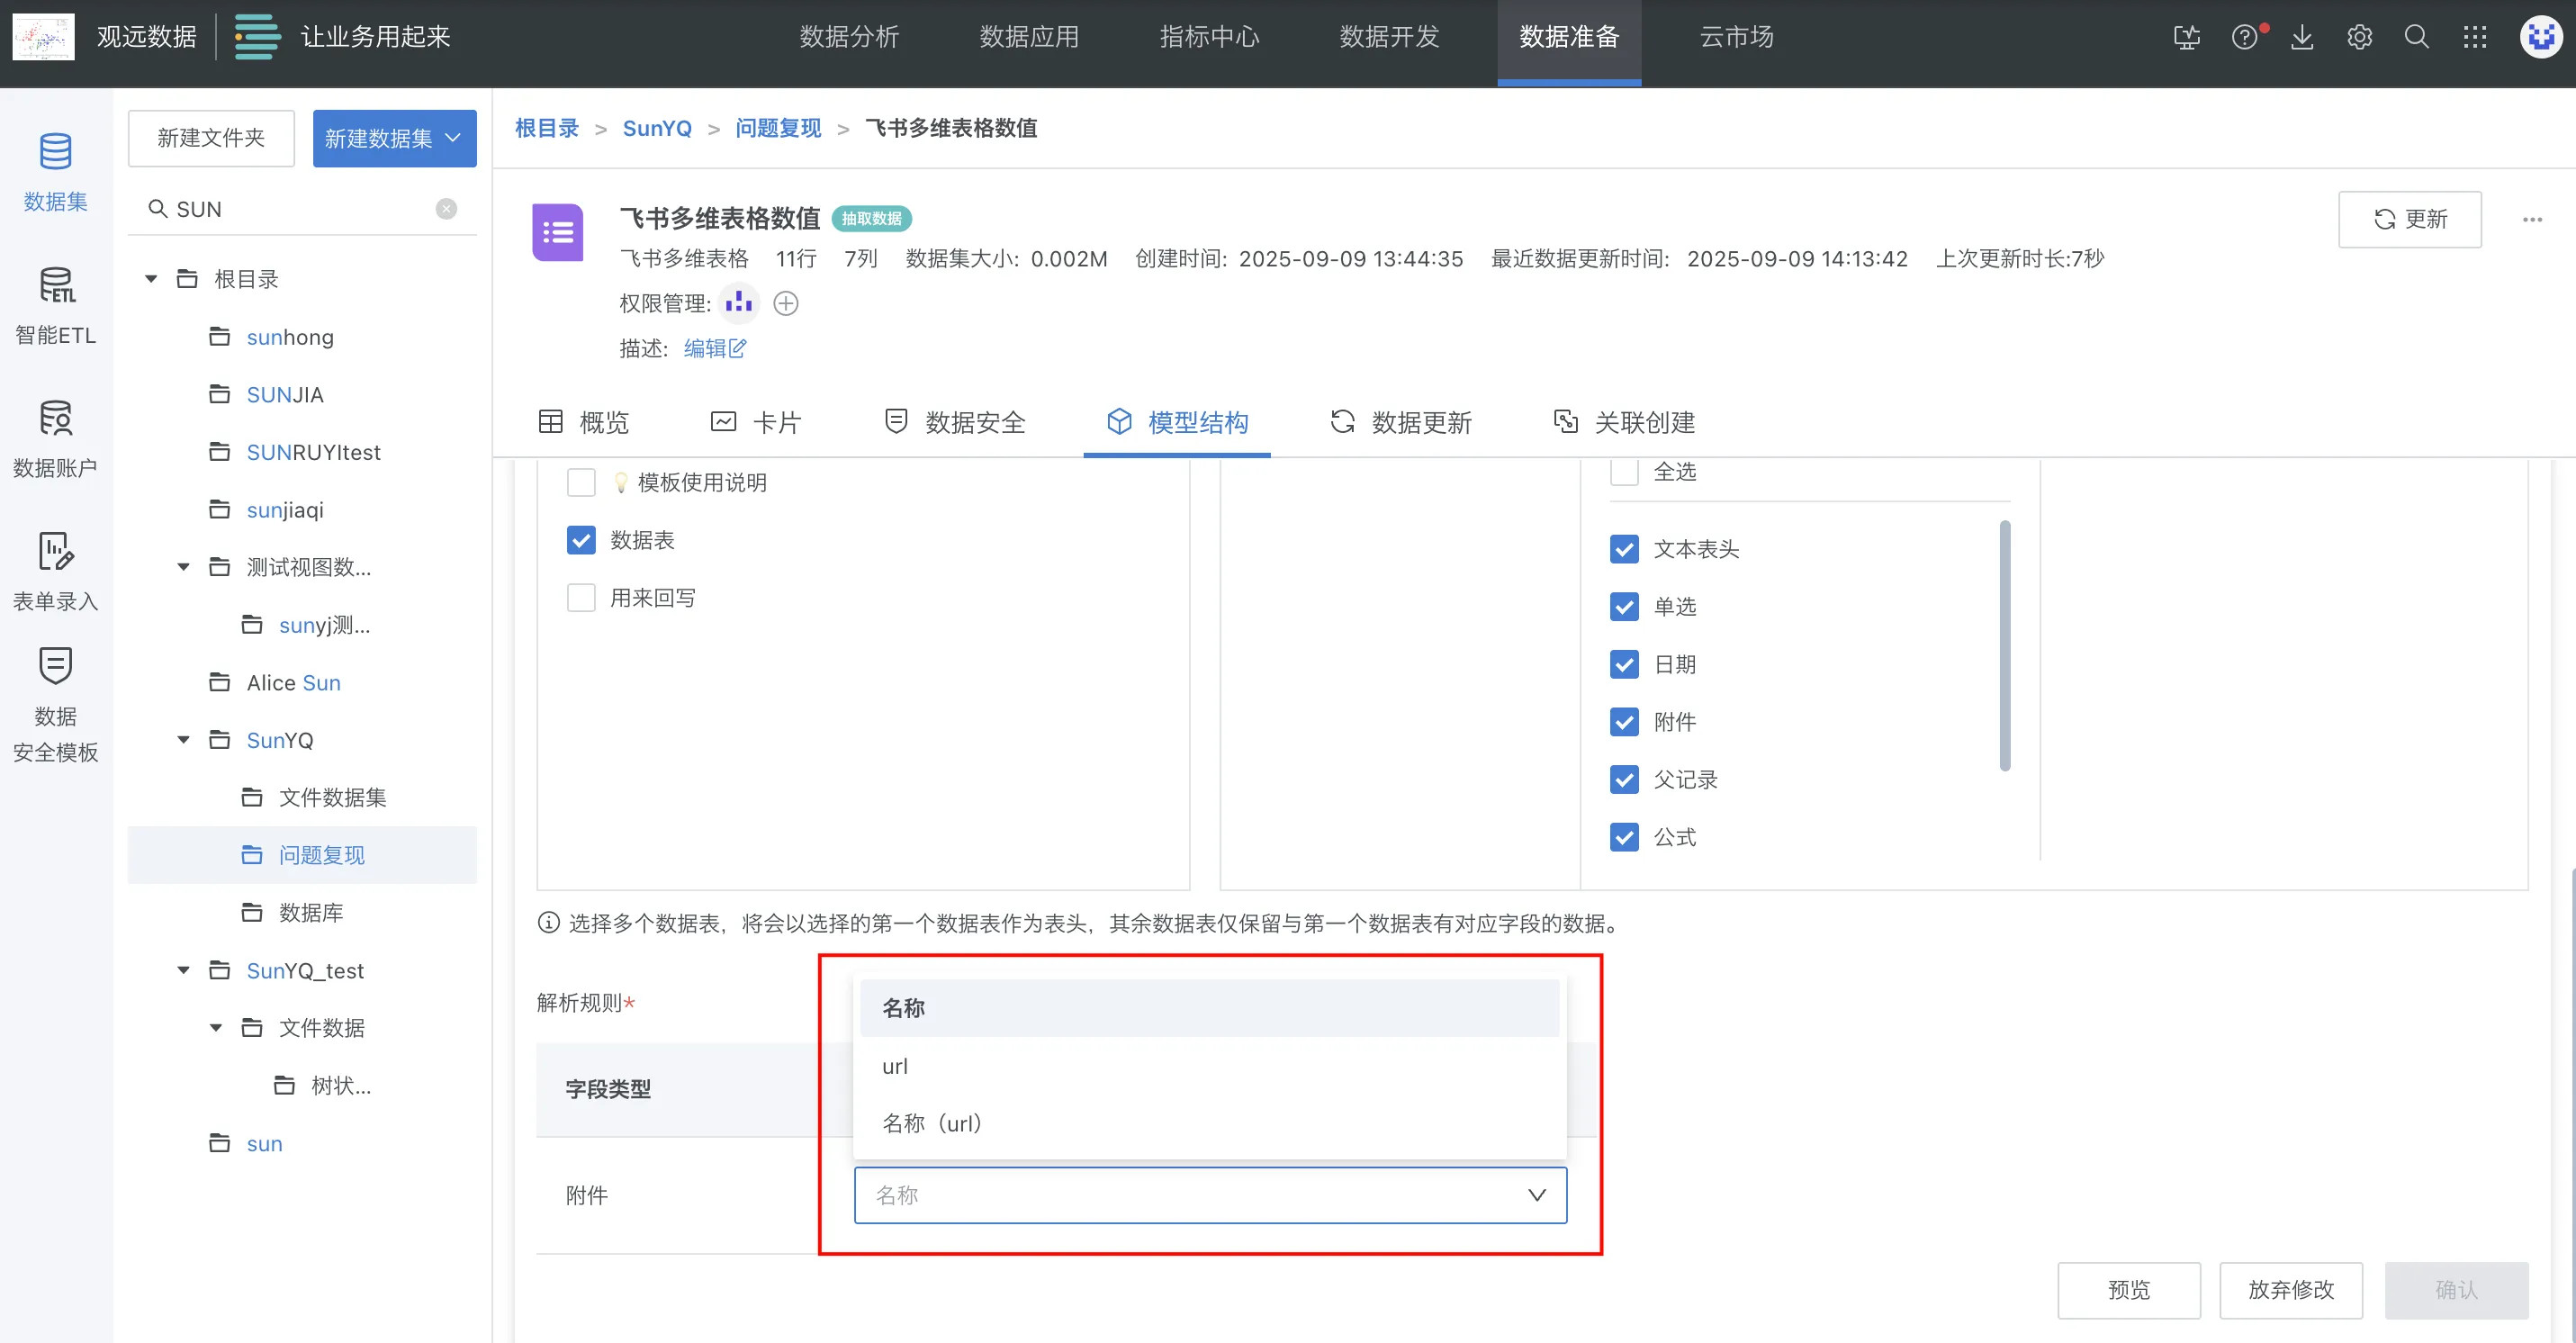Open the 新建数据集 dropdown button
This screenshot has height=1343, width=2576.
click(x=394, y=138)
